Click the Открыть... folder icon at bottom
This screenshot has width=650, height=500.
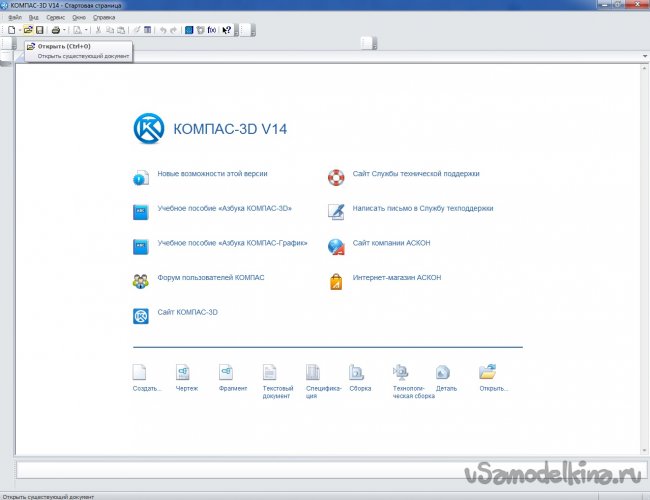click(x=488, y=373)
